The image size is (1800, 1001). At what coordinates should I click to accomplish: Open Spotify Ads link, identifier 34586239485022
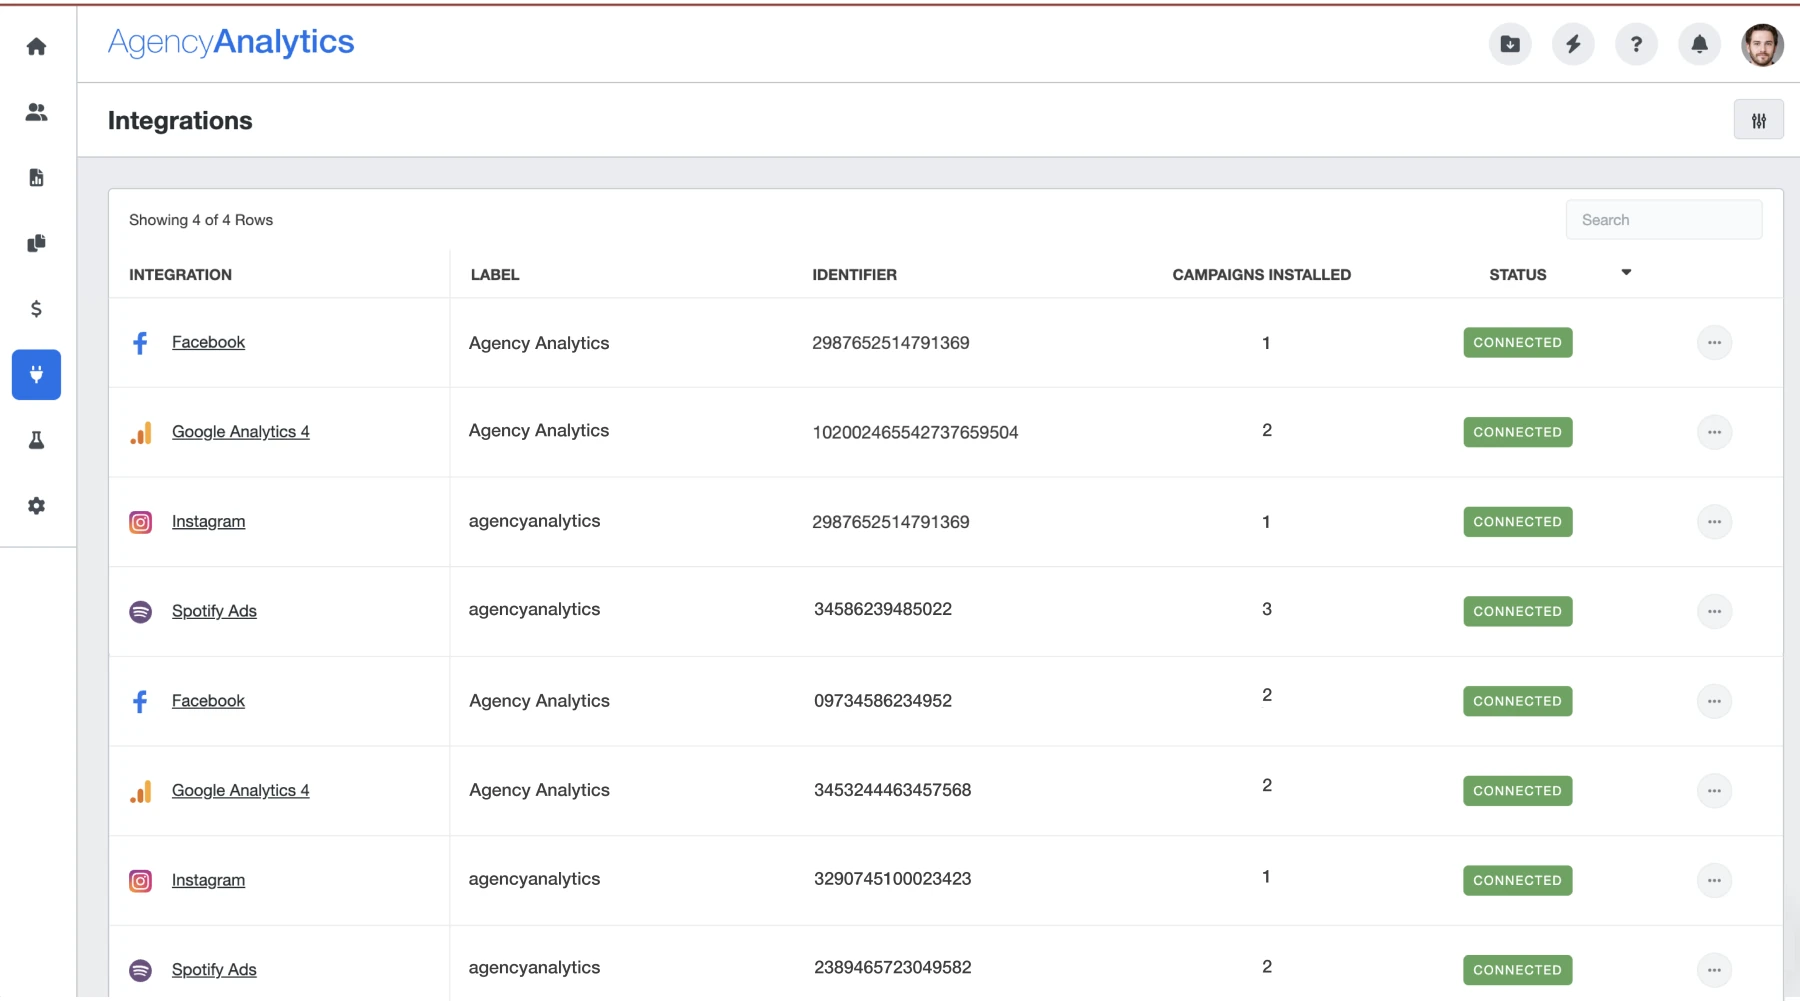214,611
